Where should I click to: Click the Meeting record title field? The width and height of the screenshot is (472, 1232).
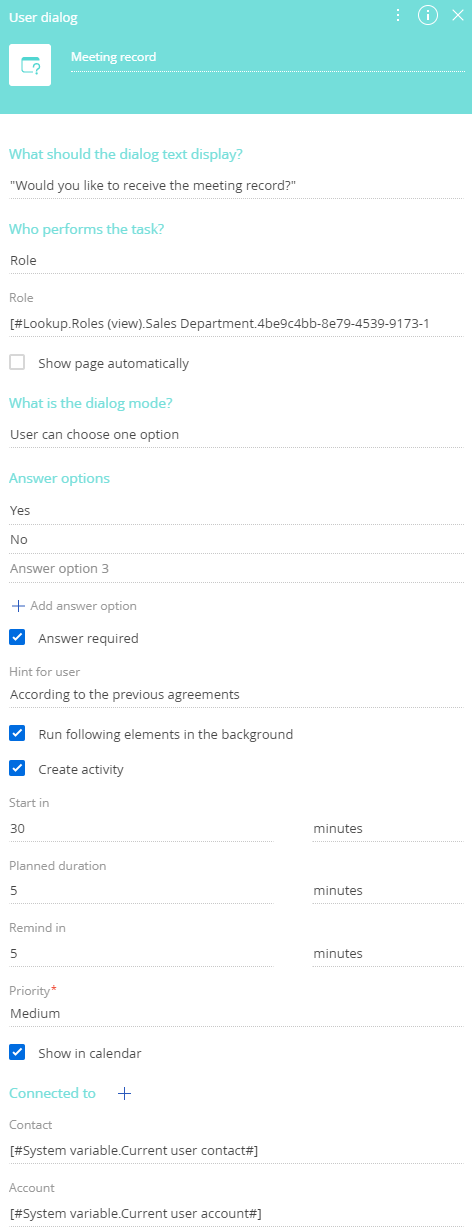(267, 58)
